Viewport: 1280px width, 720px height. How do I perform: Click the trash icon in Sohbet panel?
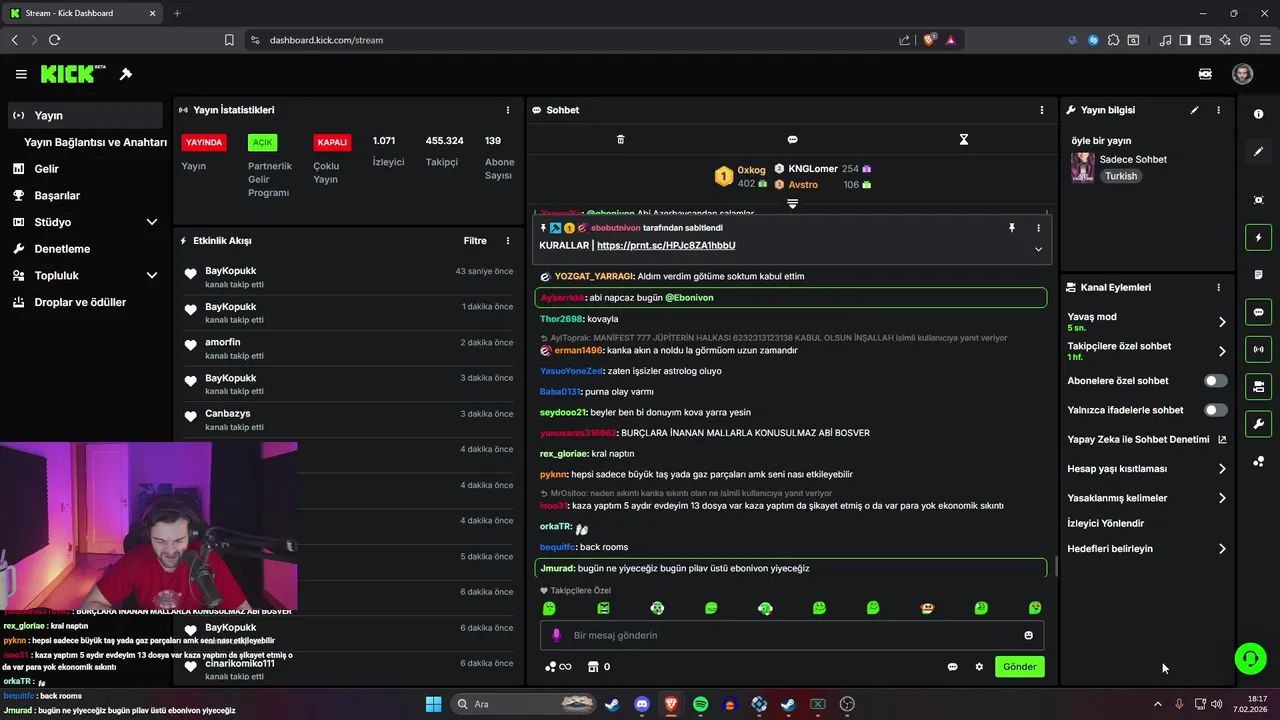click(620, 140)
